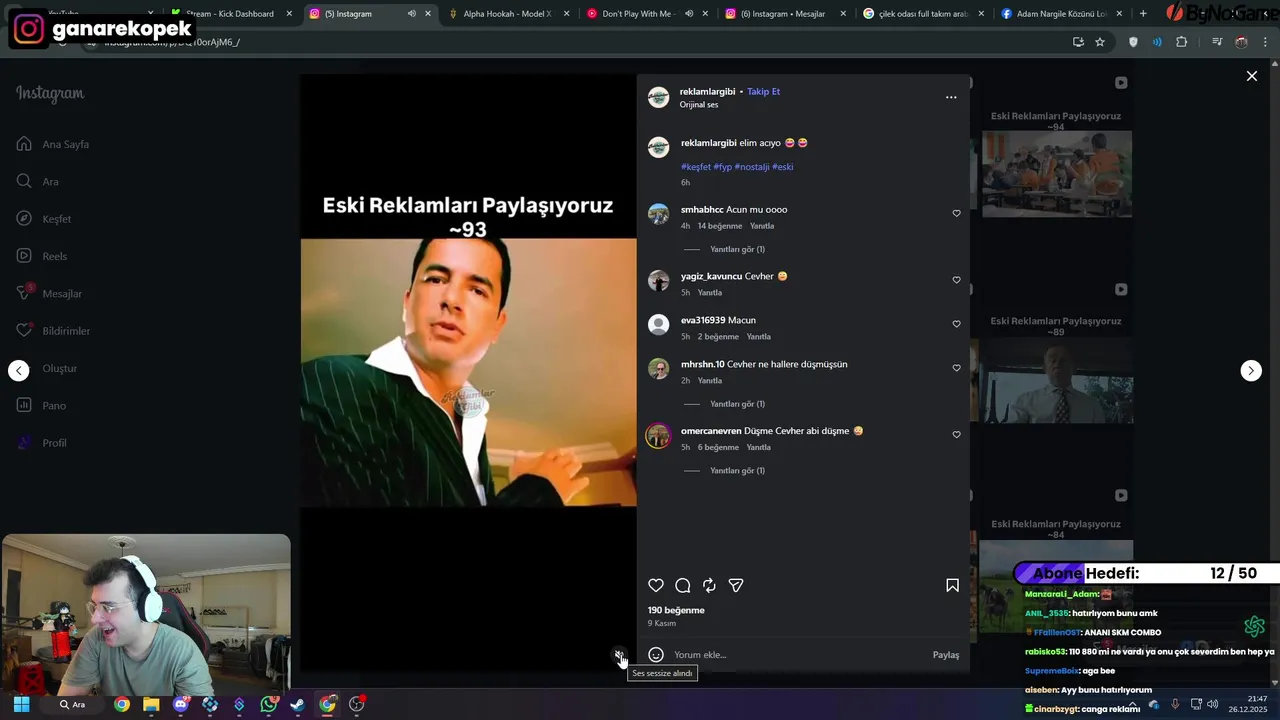The height and width of the screenshot is (720, 1280).
Task: Click Paylaş to post the comment
Action: click(946, 655)
